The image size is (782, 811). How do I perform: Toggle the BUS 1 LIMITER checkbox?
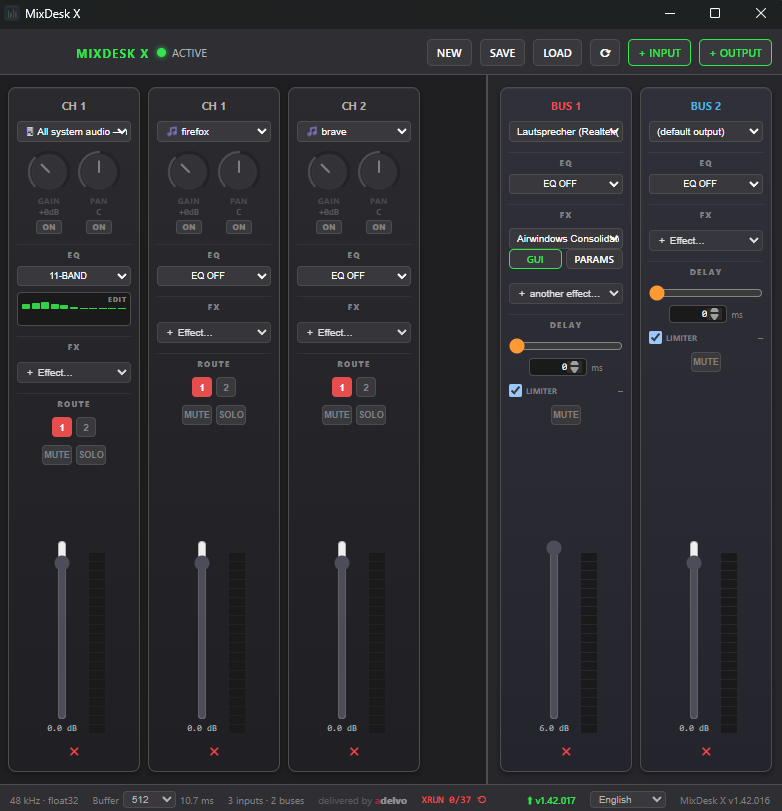click(515, 391)
